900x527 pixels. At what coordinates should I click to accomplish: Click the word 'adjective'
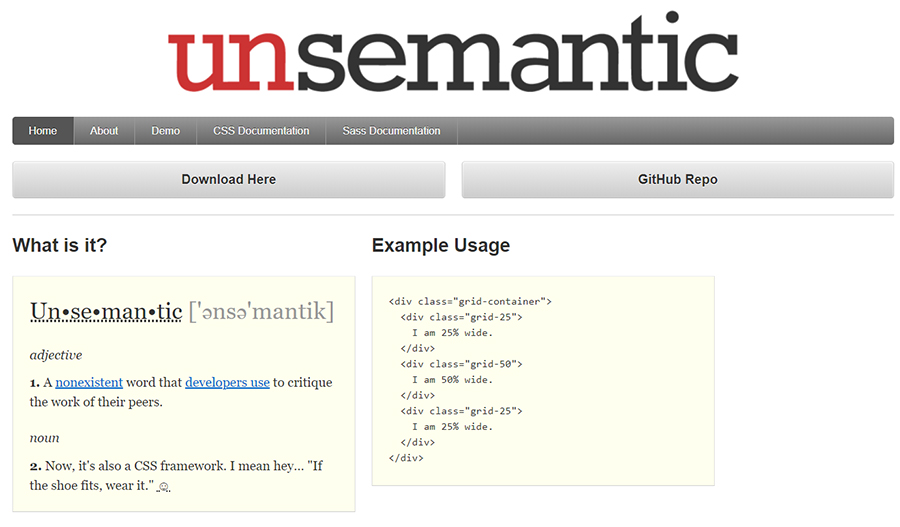point(56,355)
